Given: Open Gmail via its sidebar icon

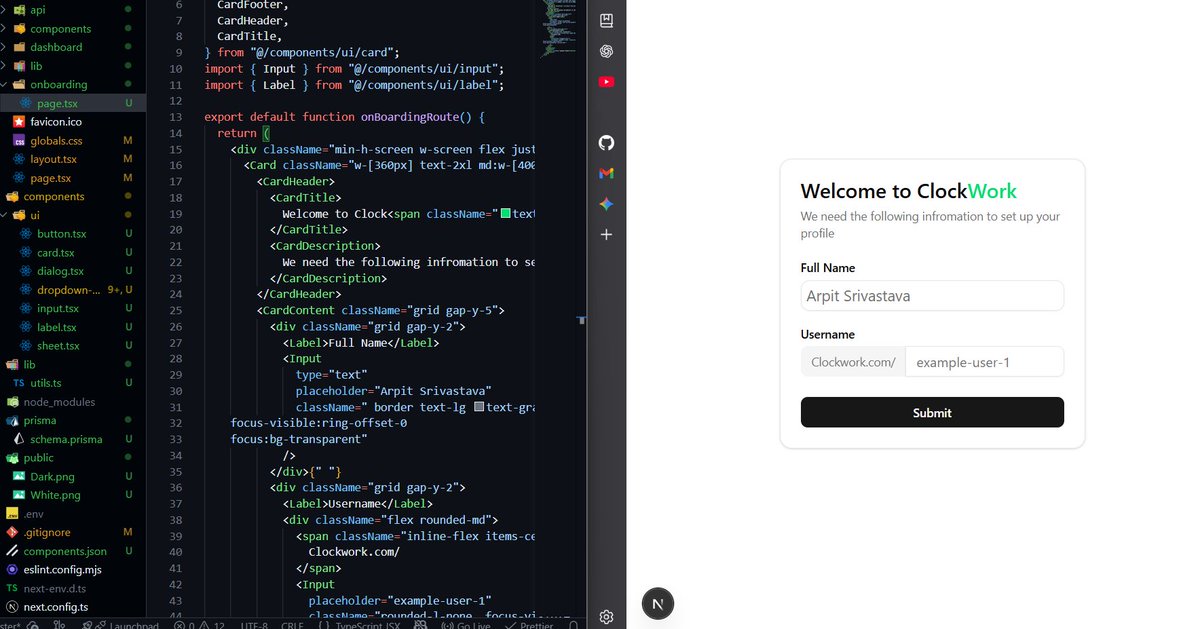Looking at the screenshot, I should coord(606,173).
